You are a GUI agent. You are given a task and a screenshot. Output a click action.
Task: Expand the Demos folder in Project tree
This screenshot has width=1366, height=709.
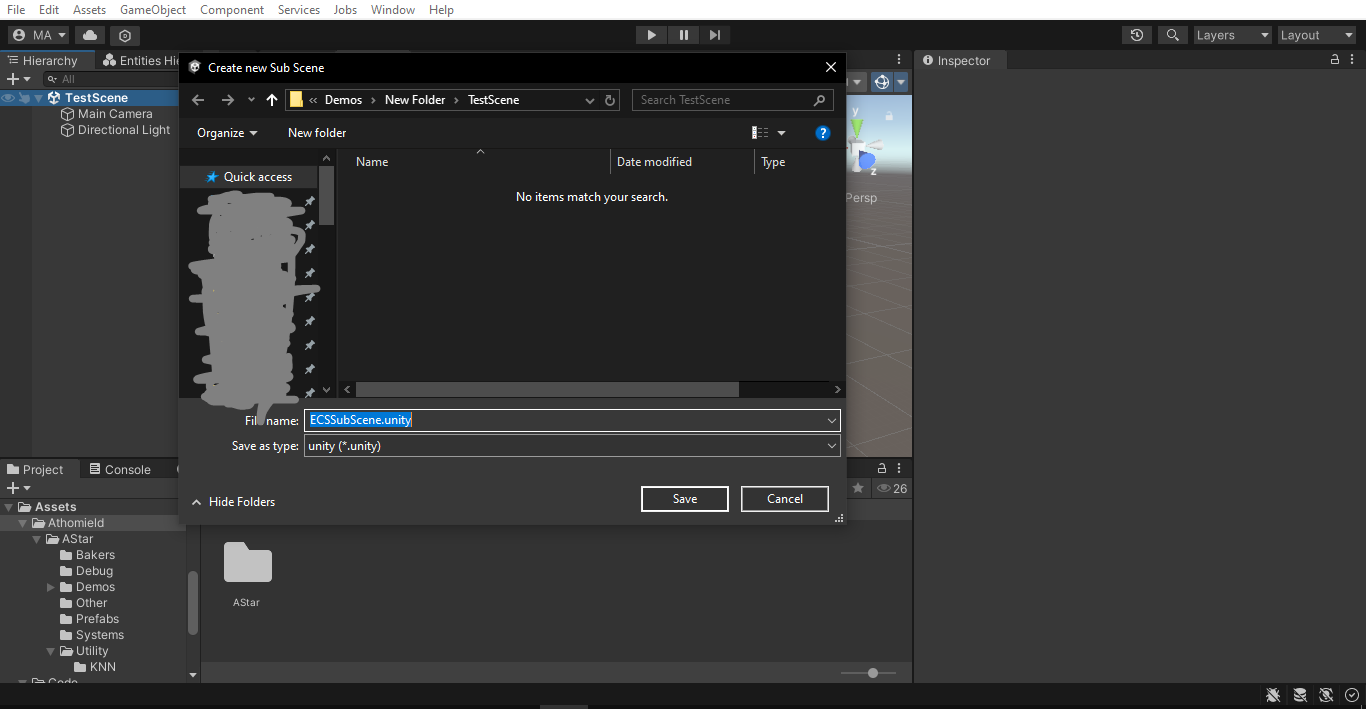coord(51,587)
